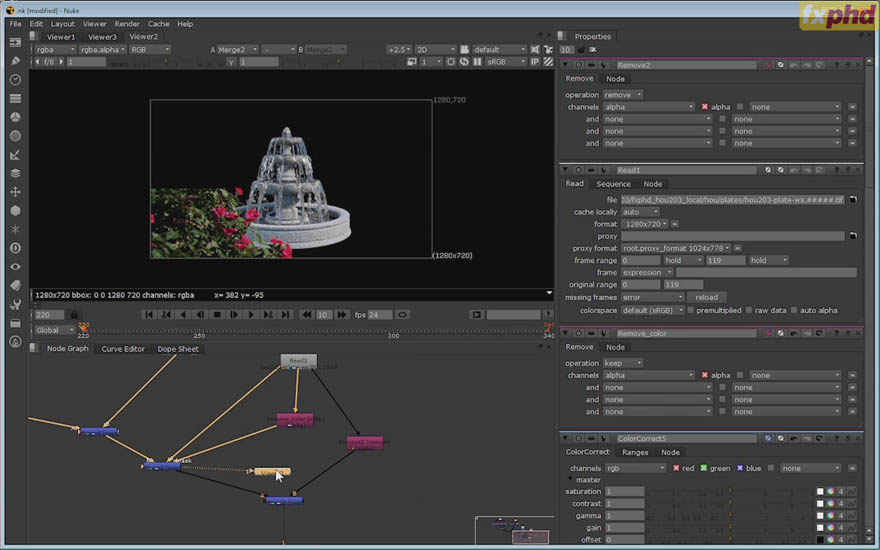Select the Read1 node in Node Graph
This screenshot has height=550, width=880.
tap(299, 360)
